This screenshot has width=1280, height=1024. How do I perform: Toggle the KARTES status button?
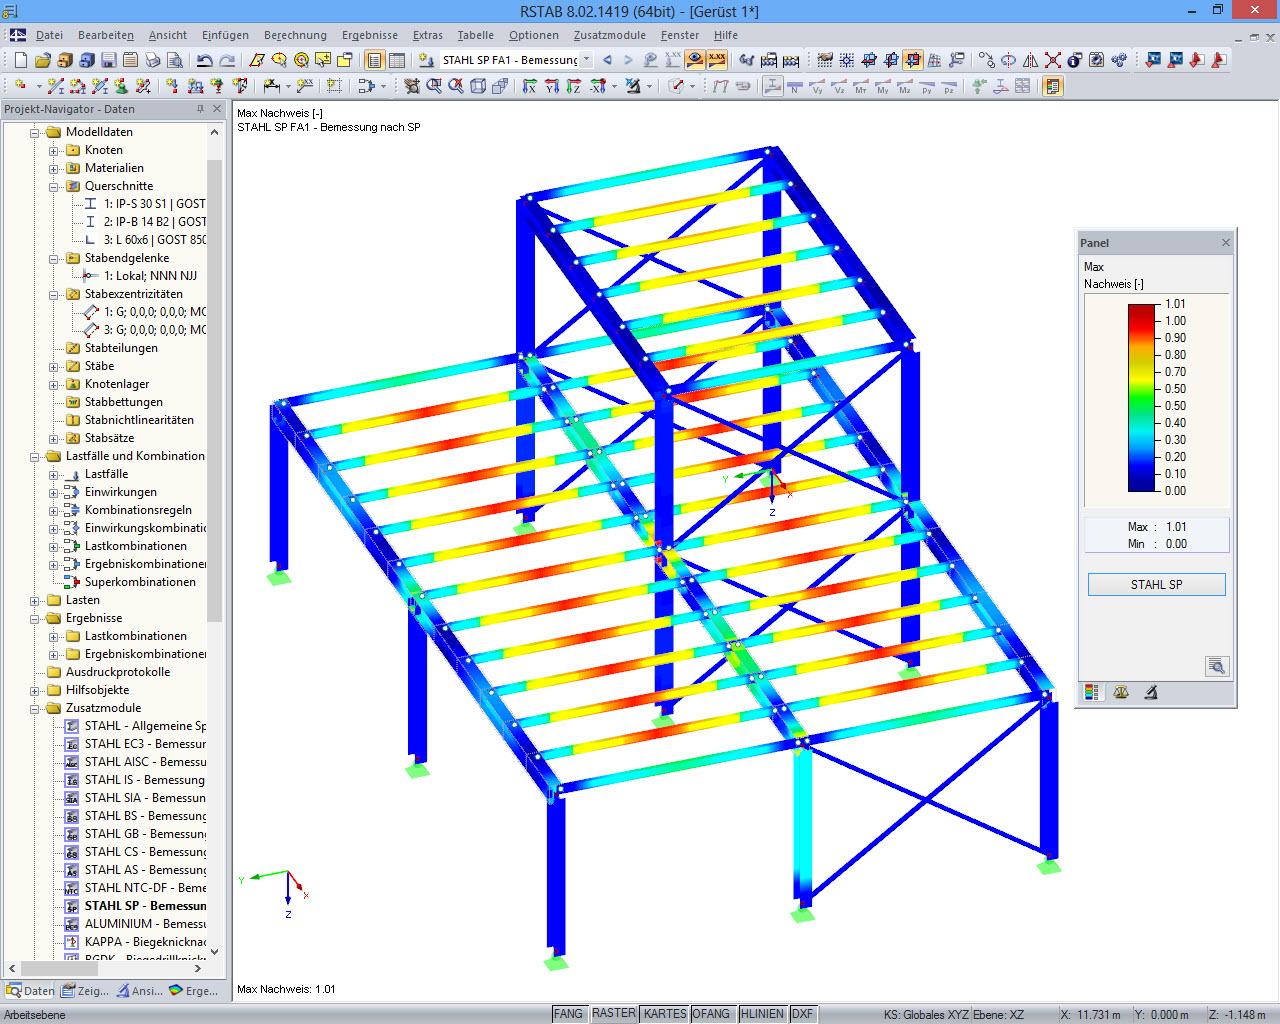tap(665, 1014)
